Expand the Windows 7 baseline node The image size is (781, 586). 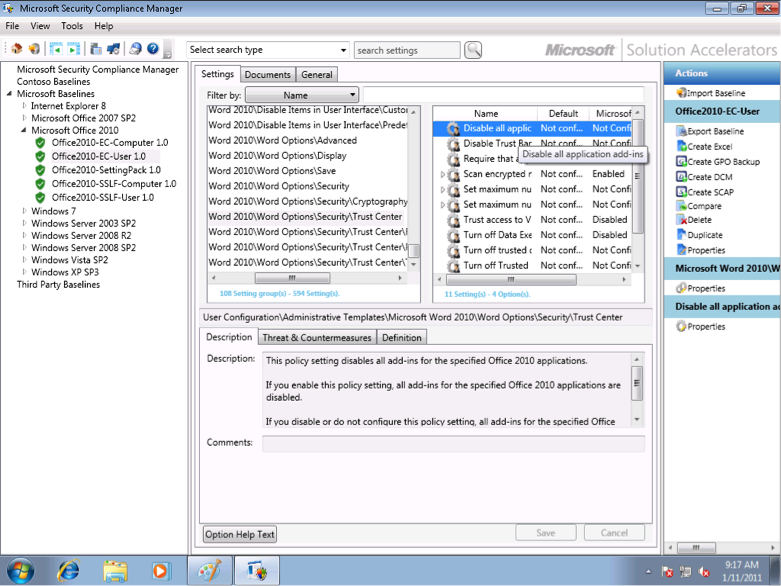tap(24, 211)
